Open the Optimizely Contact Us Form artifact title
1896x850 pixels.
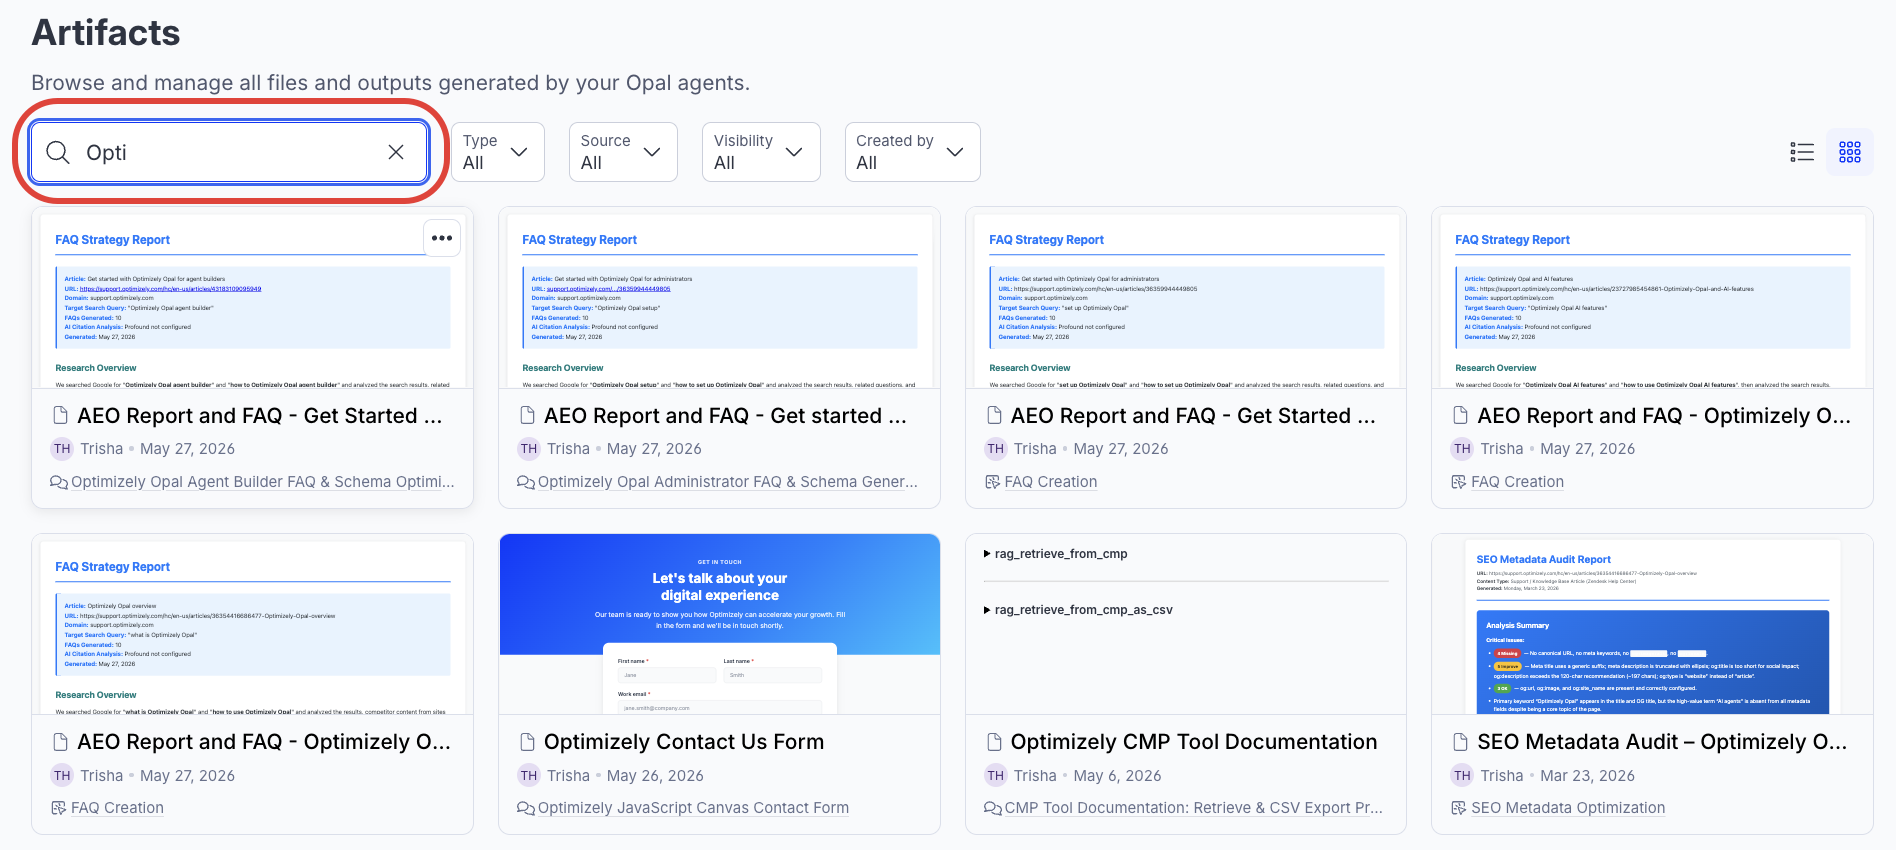tap(684, 742)
